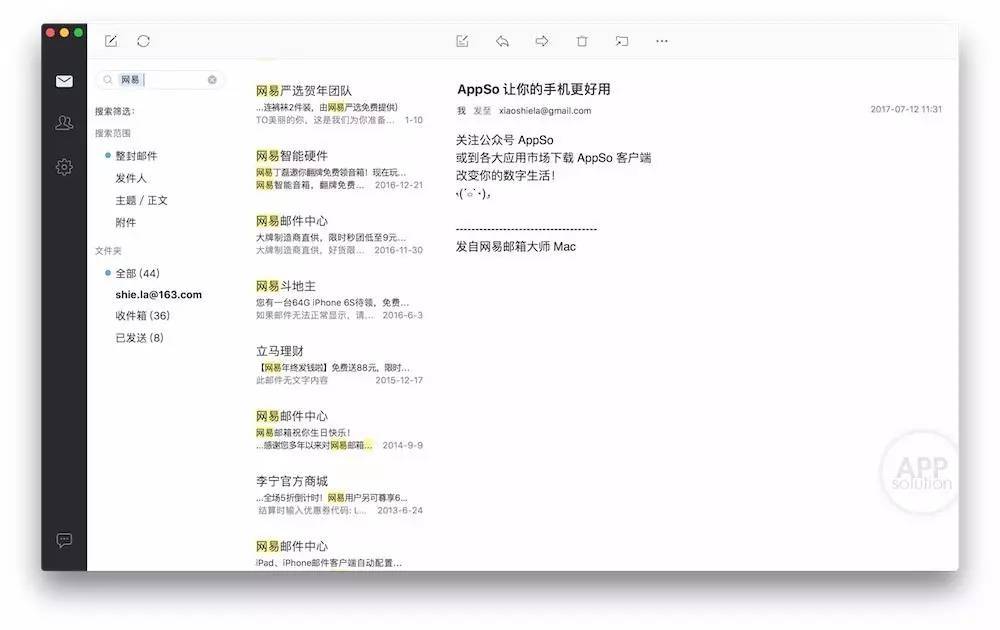Select 主题 / 正文 search scope

pyautogui.click(x=142, y=200)
